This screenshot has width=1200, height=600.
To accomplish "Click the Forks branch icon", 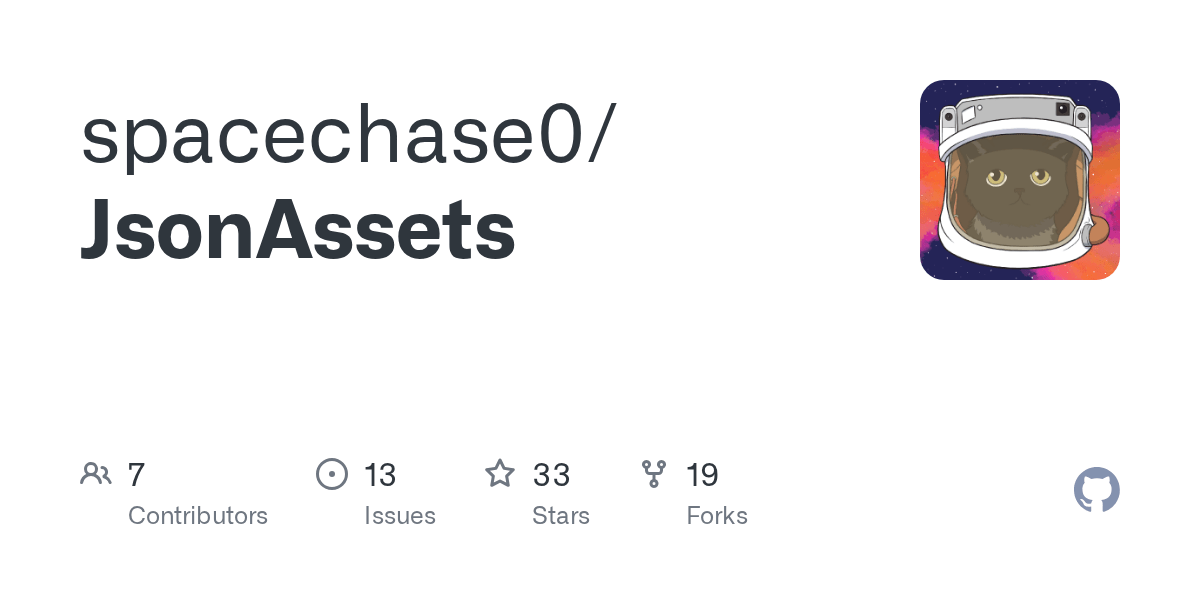I will coord(654,474).
